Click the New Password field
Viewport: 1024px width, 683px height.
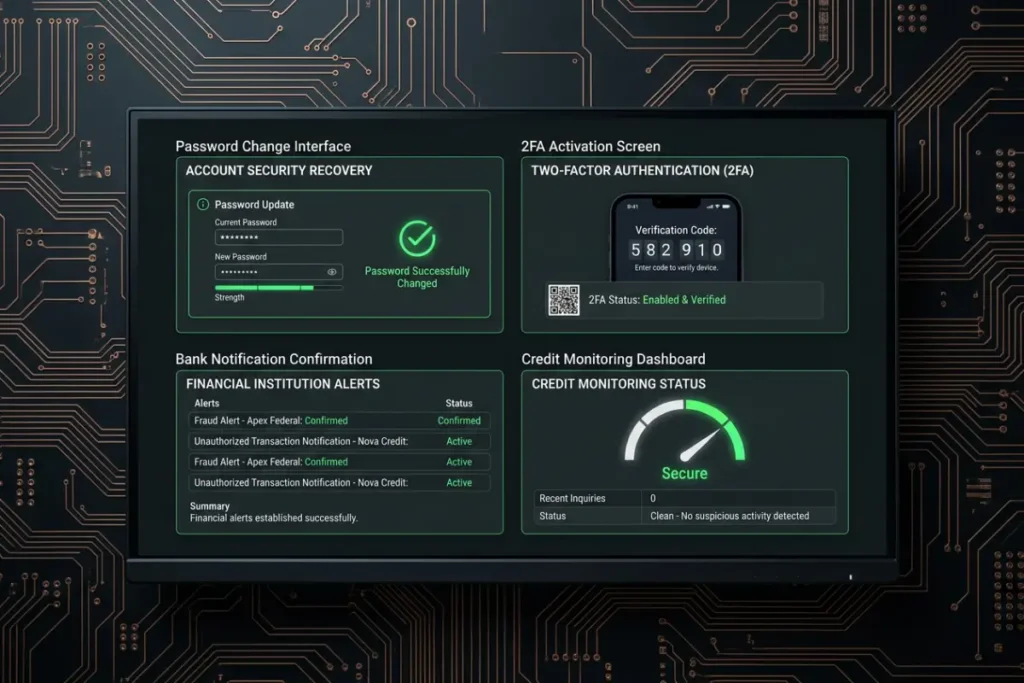pyautogui.click(x=279, y=272)
